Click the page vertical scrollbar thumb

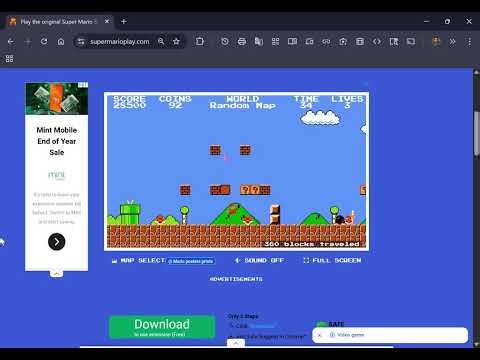pyautogui.click(x=477, y=133)
